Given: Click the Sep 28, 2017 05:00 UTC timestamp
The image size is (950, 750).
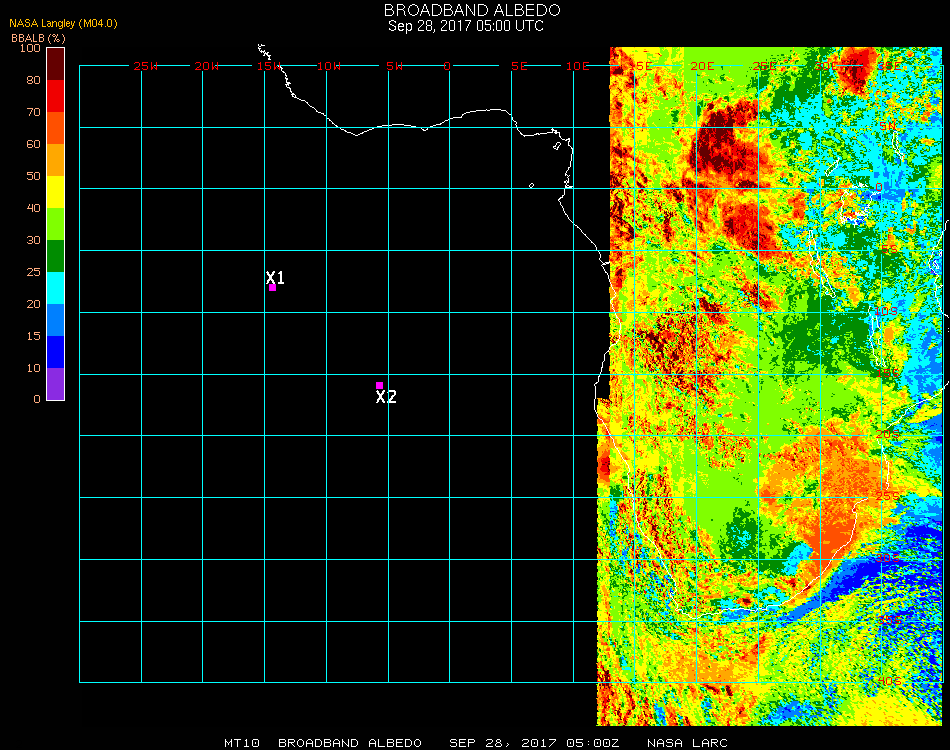Looking at the screenshot, I should pos(466,26).
